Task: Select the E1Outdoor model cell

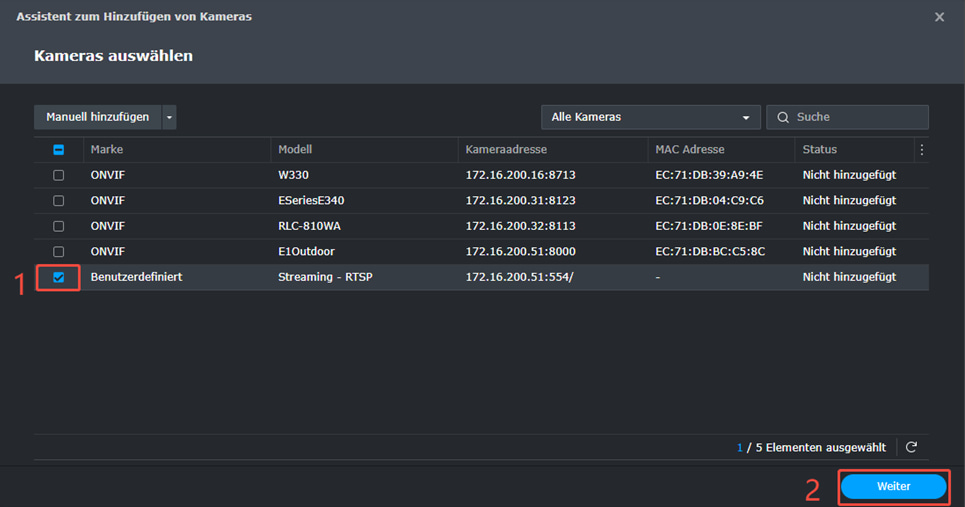Action: click(306, 252)
